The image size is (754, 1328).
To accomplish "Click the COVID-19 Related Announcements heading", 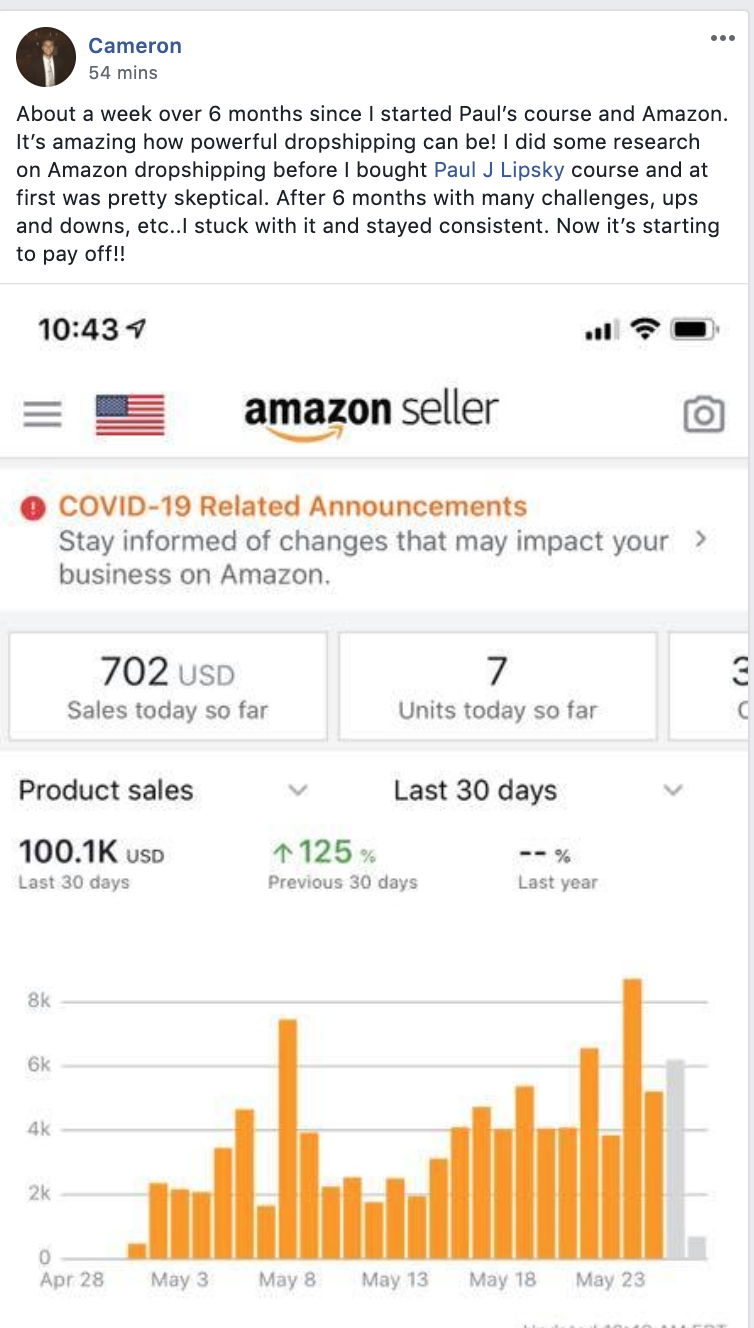I will (x=293, y=506).
